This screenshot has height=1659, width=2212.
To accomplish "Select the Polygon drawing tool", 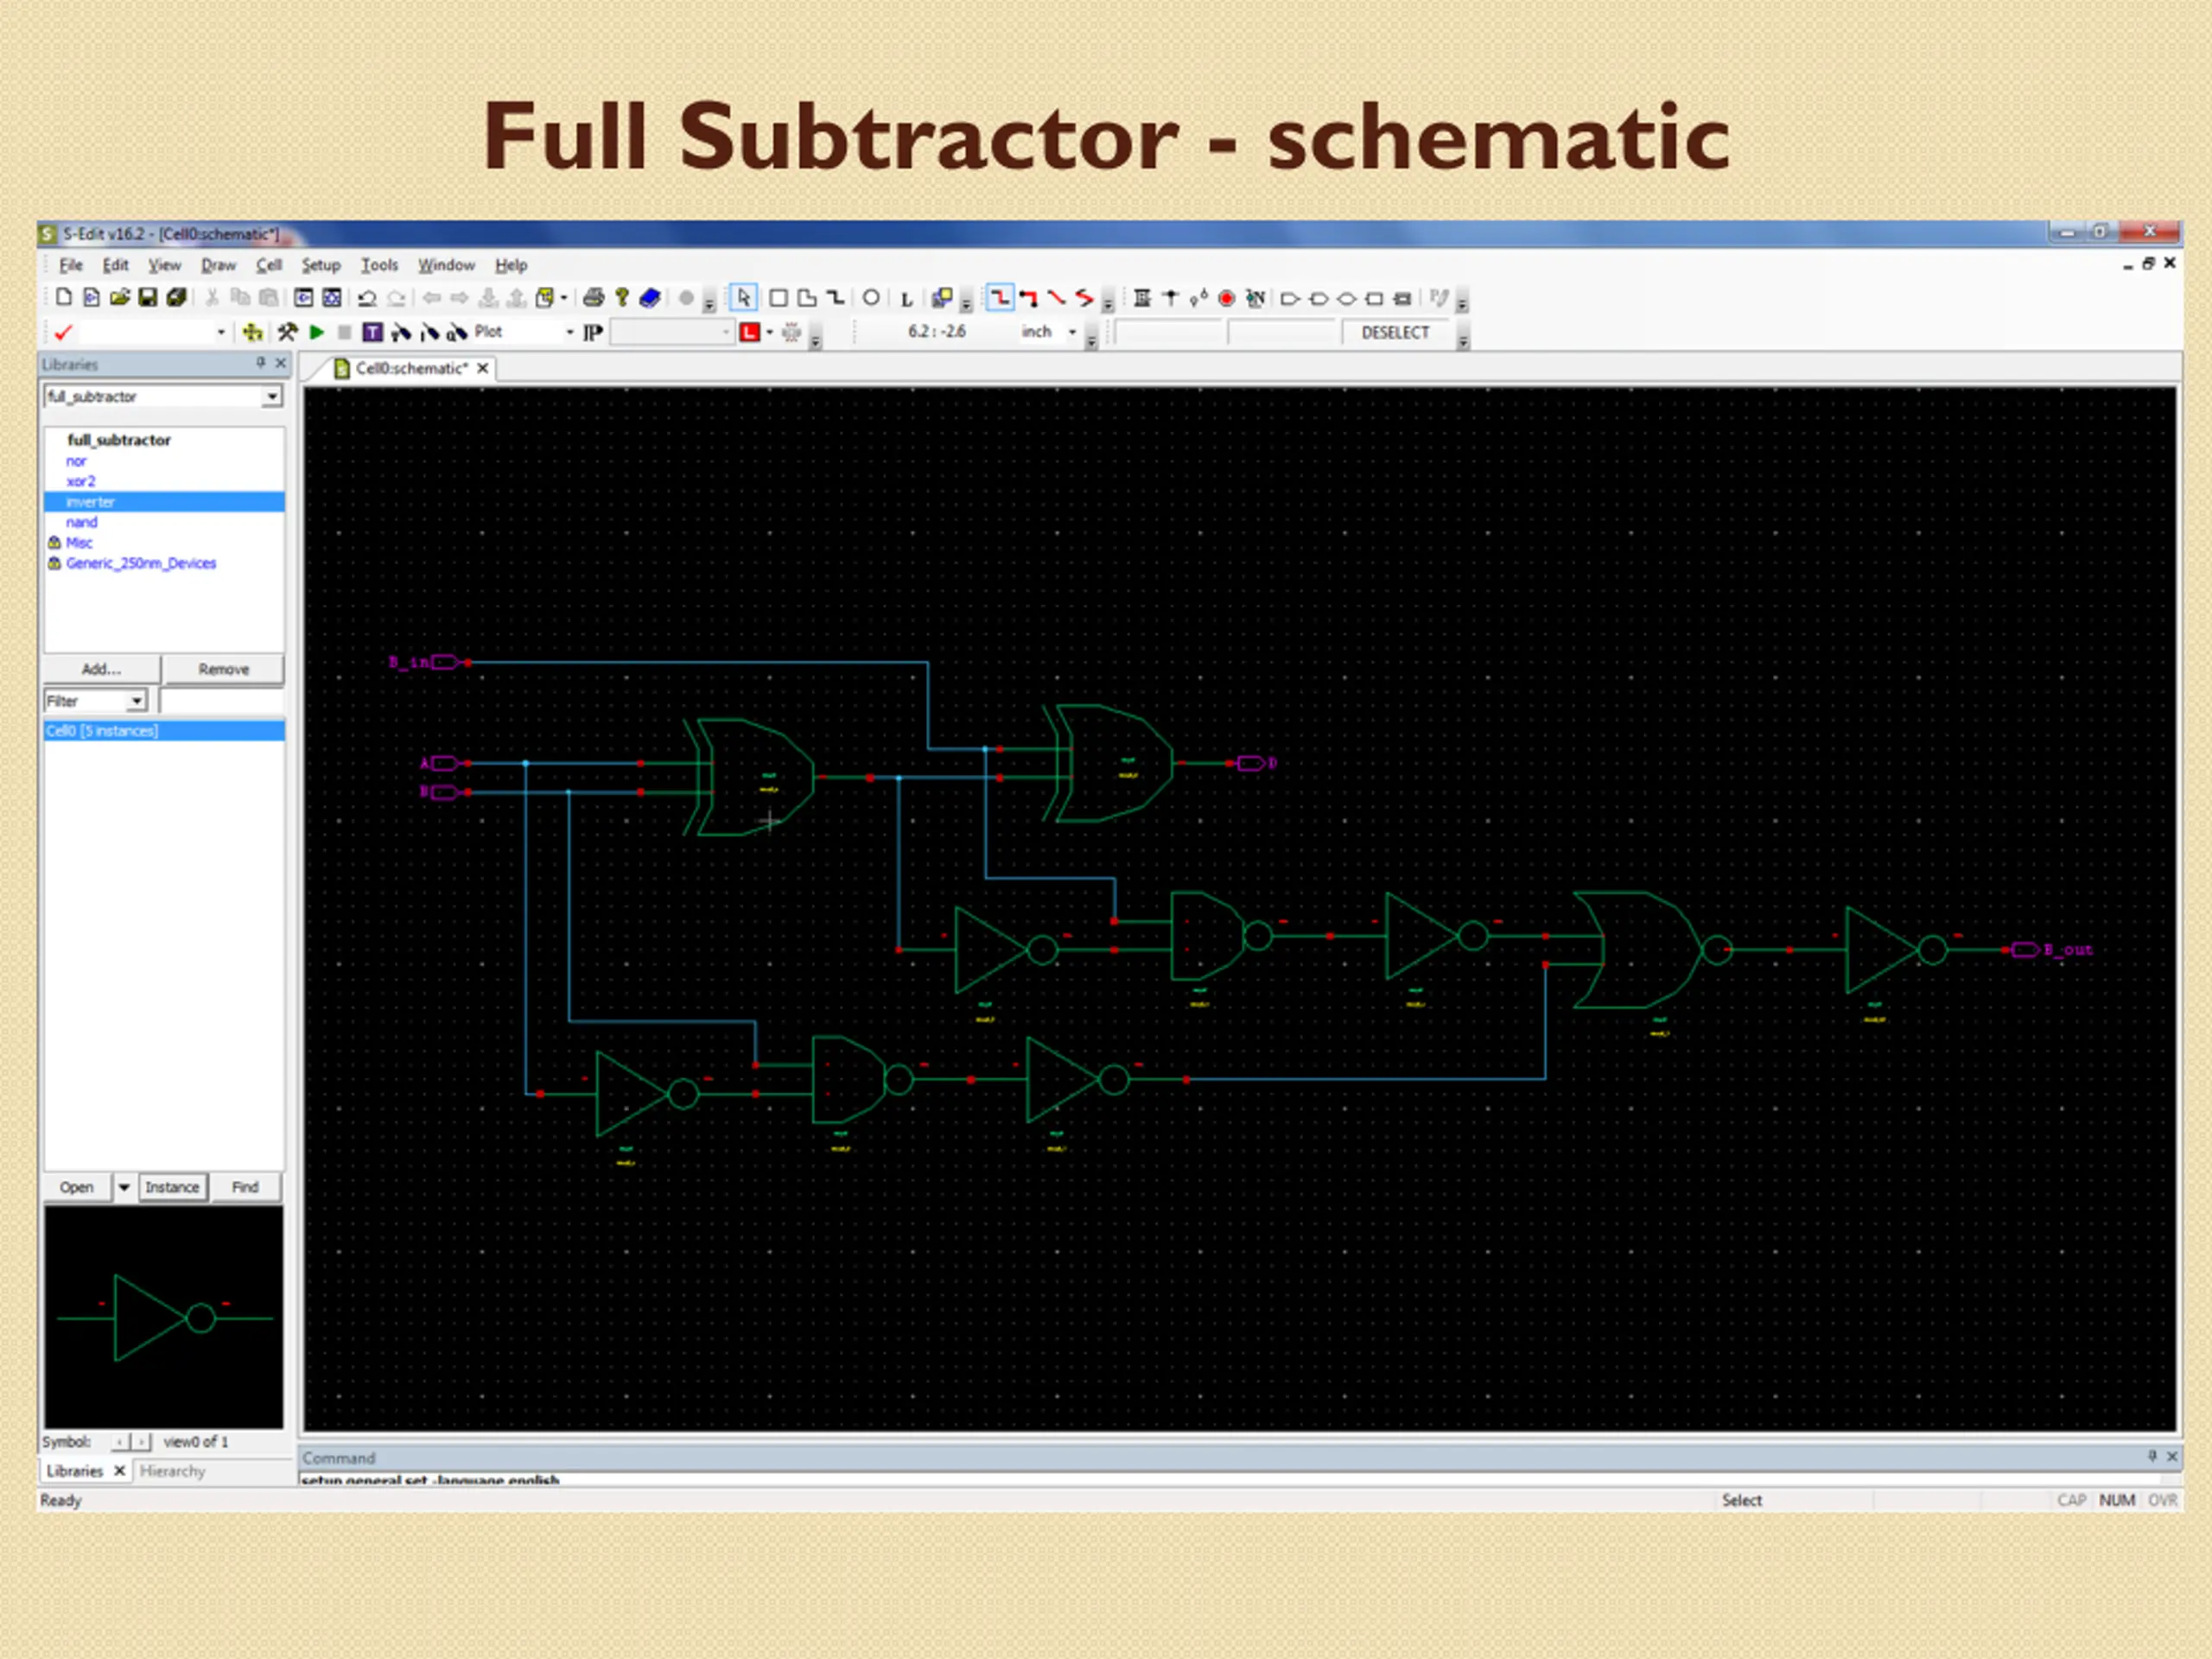I will click(x=806, y=298).
